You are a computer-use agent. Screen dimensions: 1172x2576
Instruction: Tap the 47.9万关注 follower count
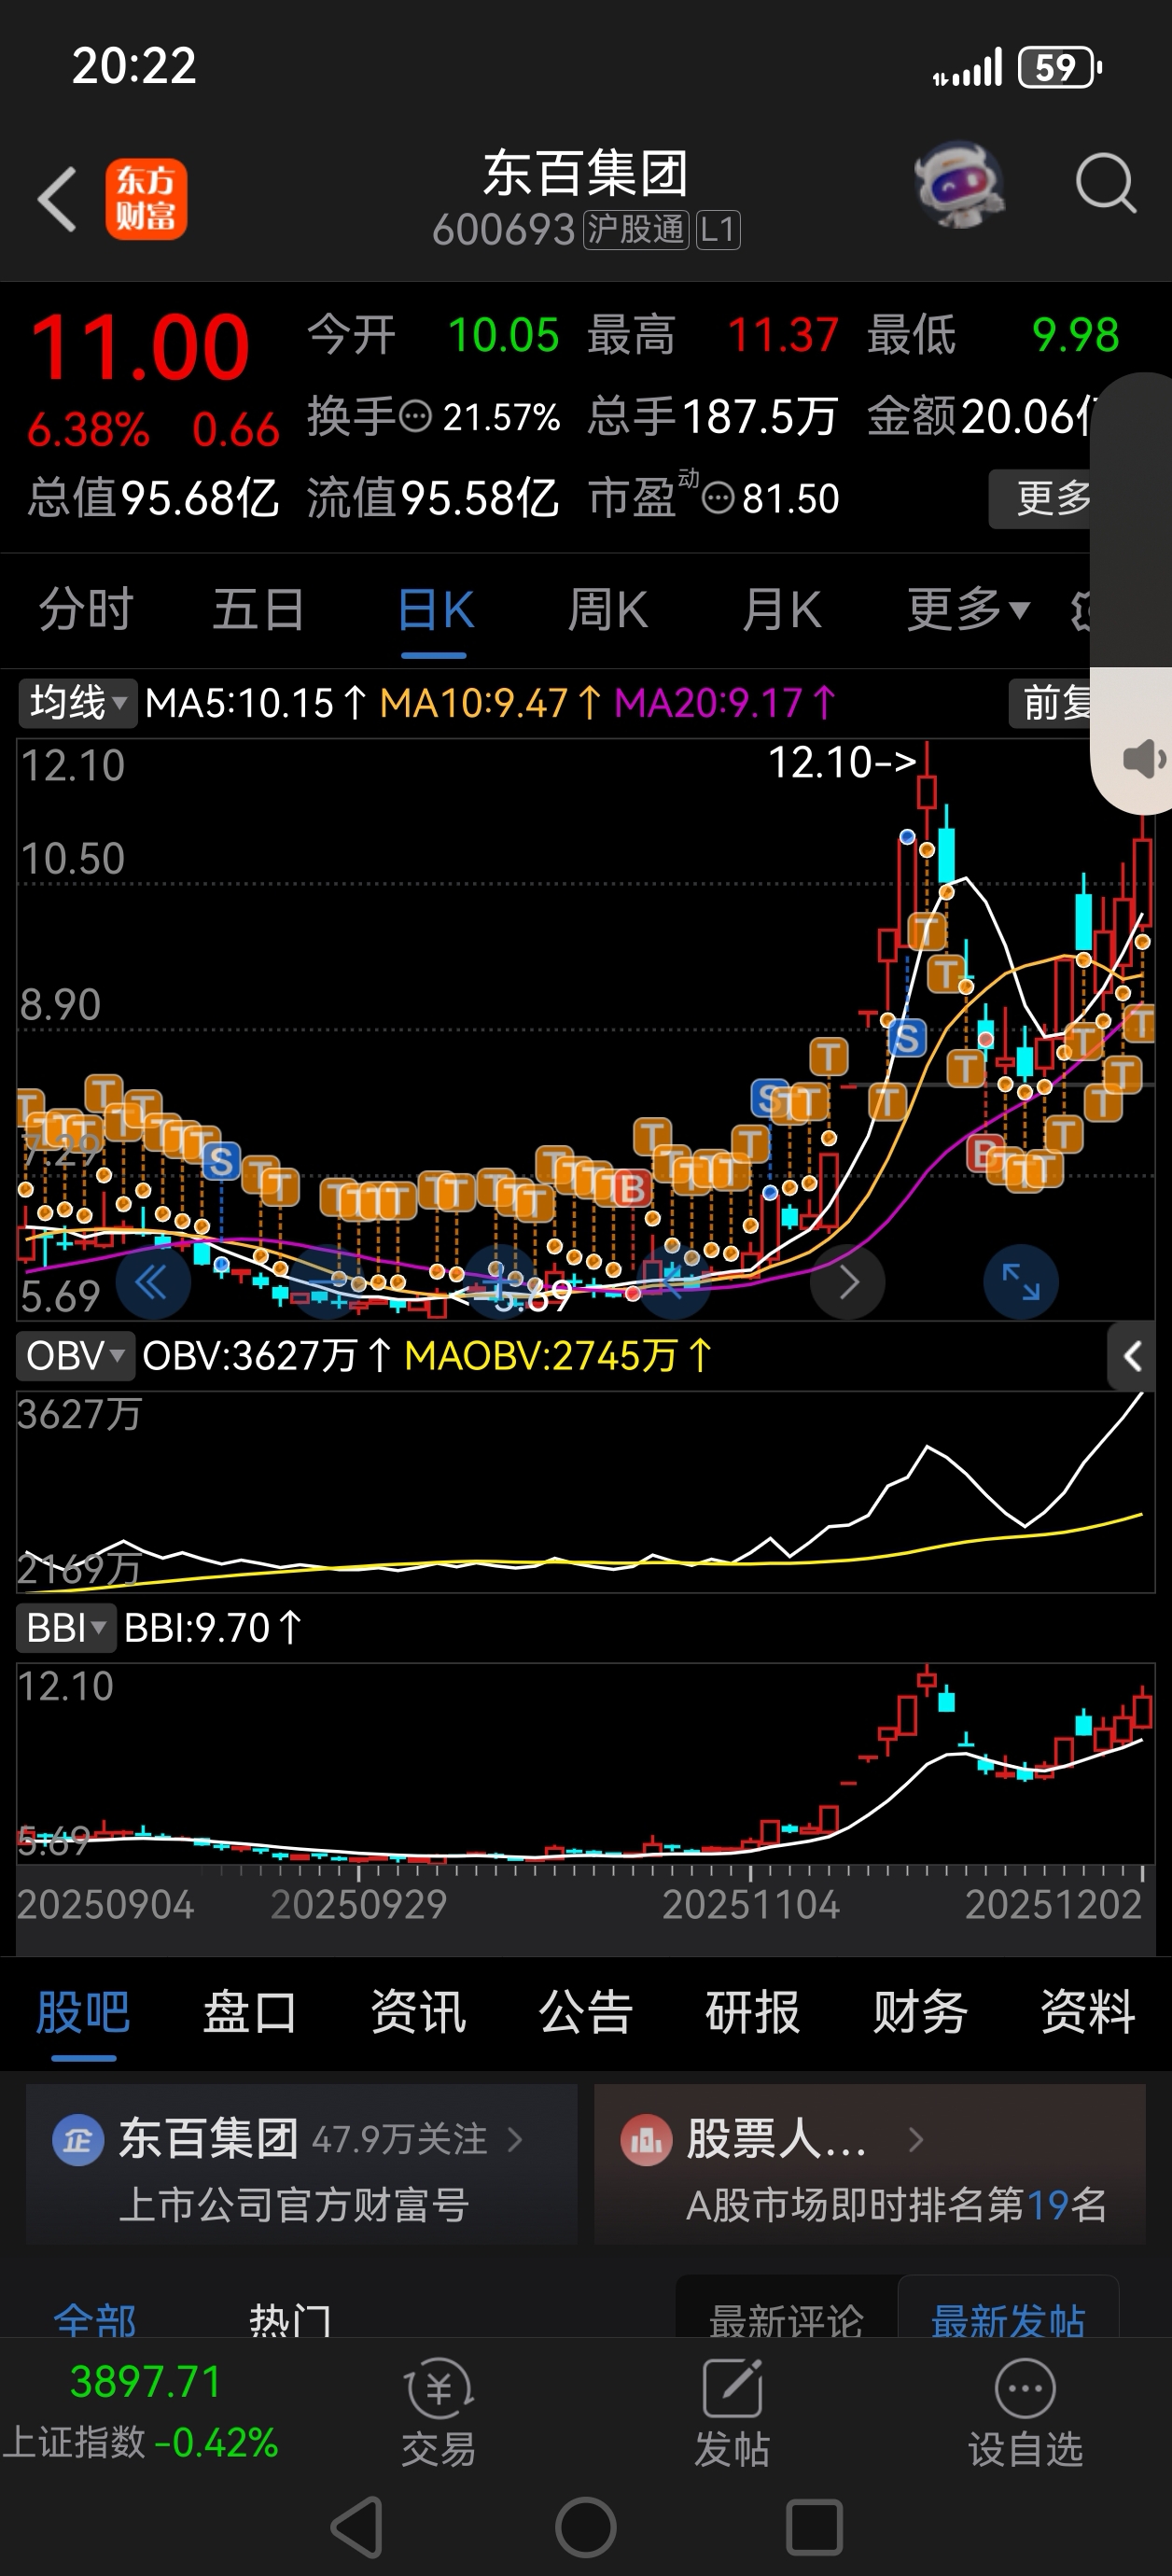click(400, 2140)
